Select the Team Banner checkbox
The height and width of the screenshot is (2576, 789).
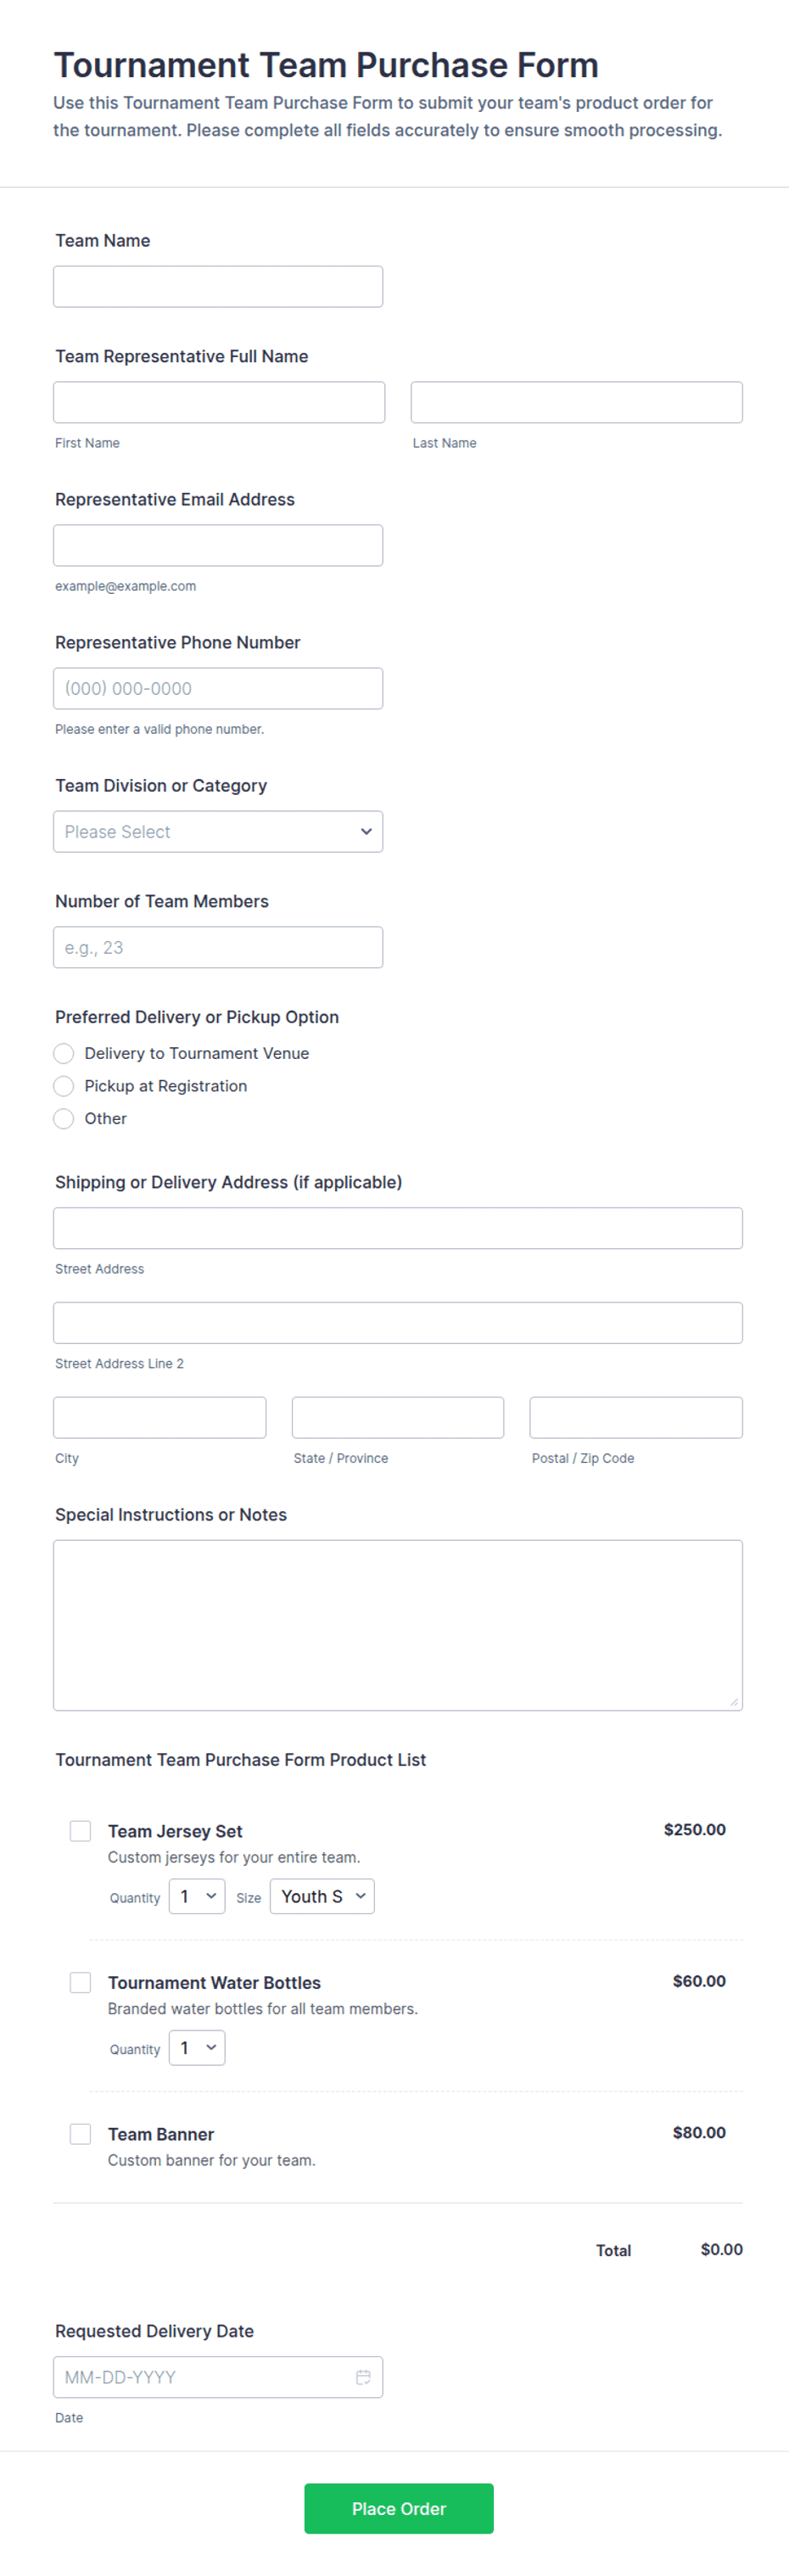point(80,2133)
